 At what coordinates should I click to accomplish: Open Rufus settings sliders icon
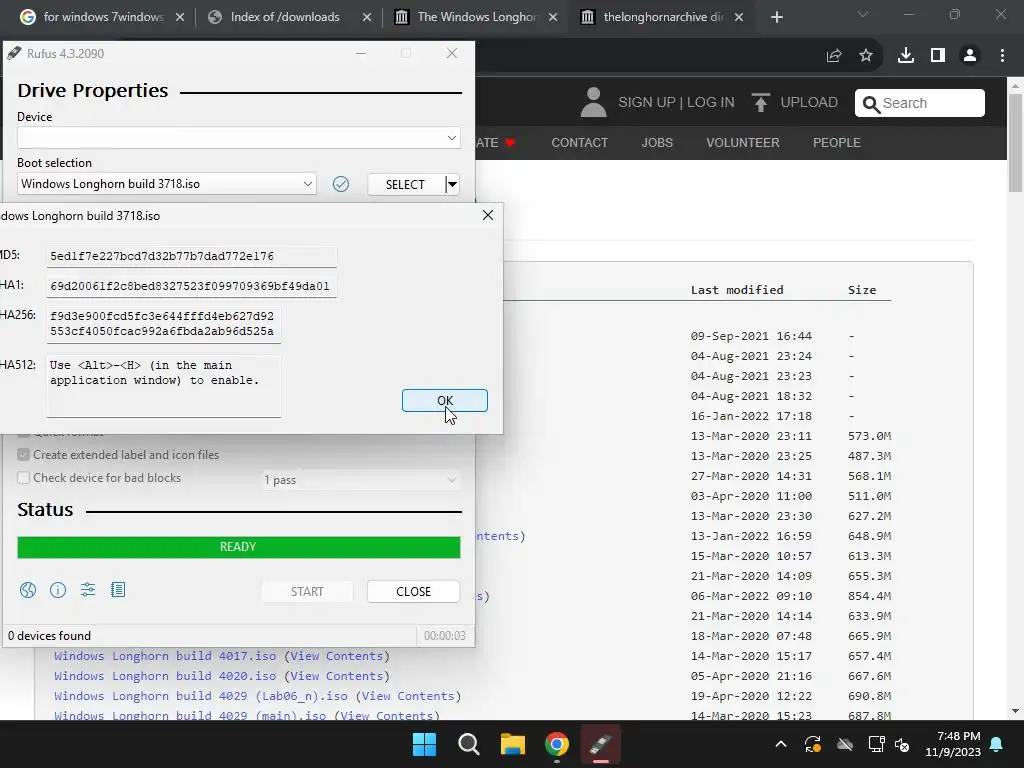coord(88,590)
